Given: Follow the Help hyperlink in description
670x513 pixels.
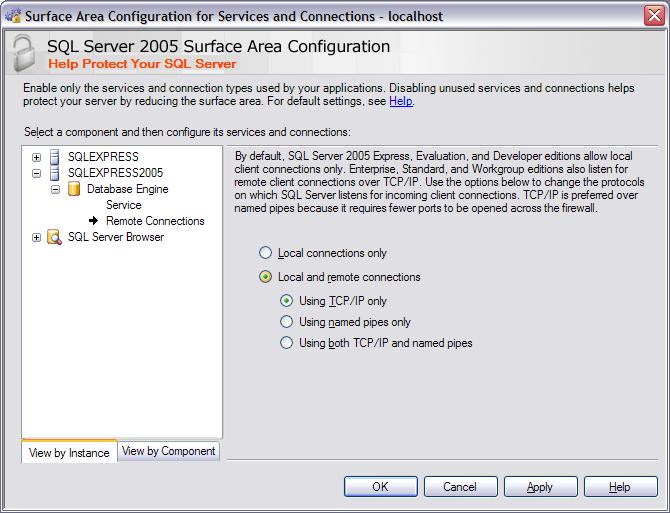Looking at the screenshot, I should [x=401, y=101].
